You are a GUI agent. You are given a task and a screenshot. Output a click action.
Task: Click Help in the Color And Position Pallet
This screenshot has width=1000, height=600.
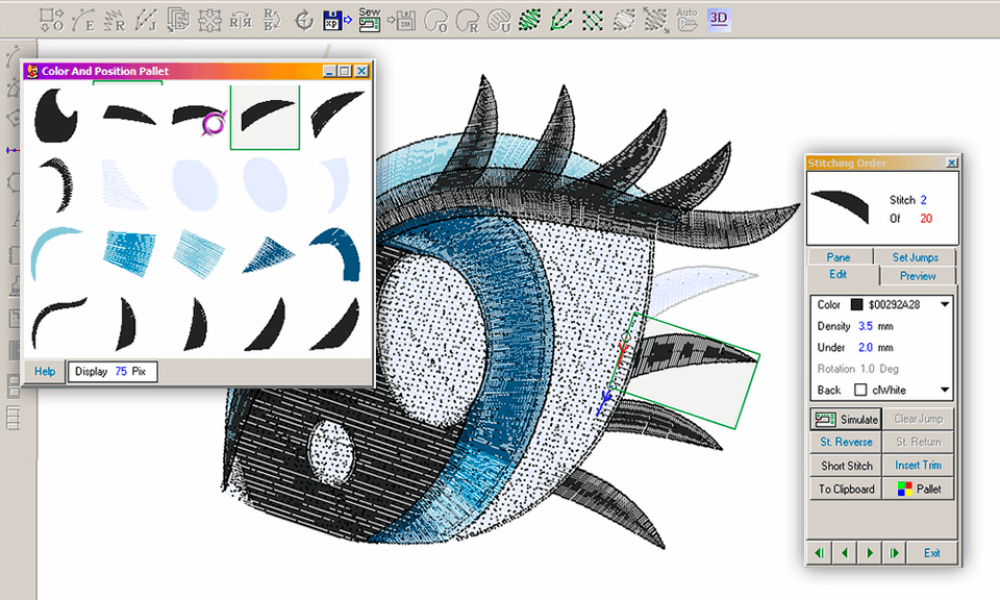[45, 371]
